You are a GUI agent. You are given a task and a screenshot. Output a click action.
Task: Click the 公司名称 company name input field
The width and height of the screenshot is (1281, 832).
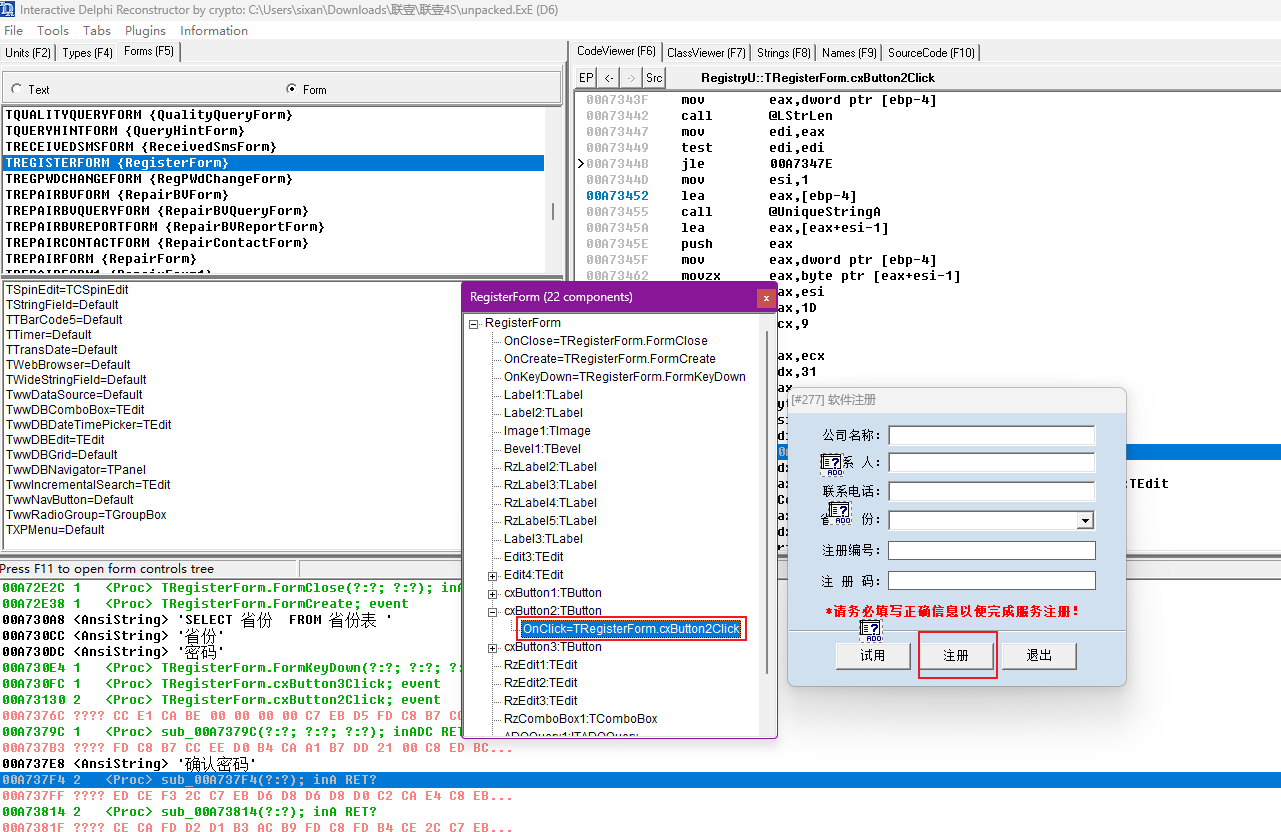point(991,436)
